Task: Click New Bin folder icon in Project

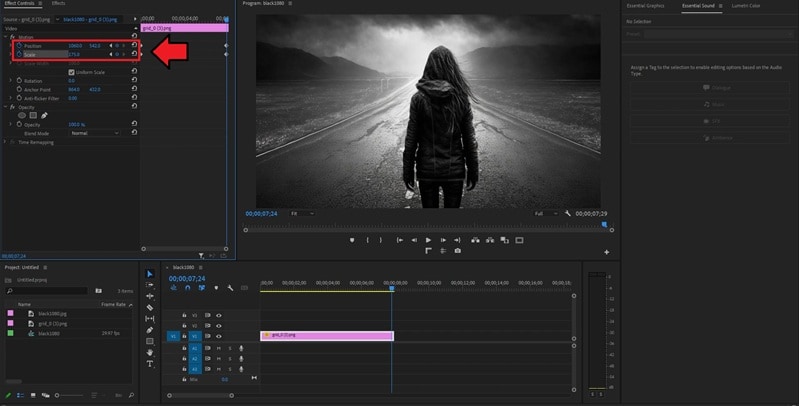Action: [98, 291]
